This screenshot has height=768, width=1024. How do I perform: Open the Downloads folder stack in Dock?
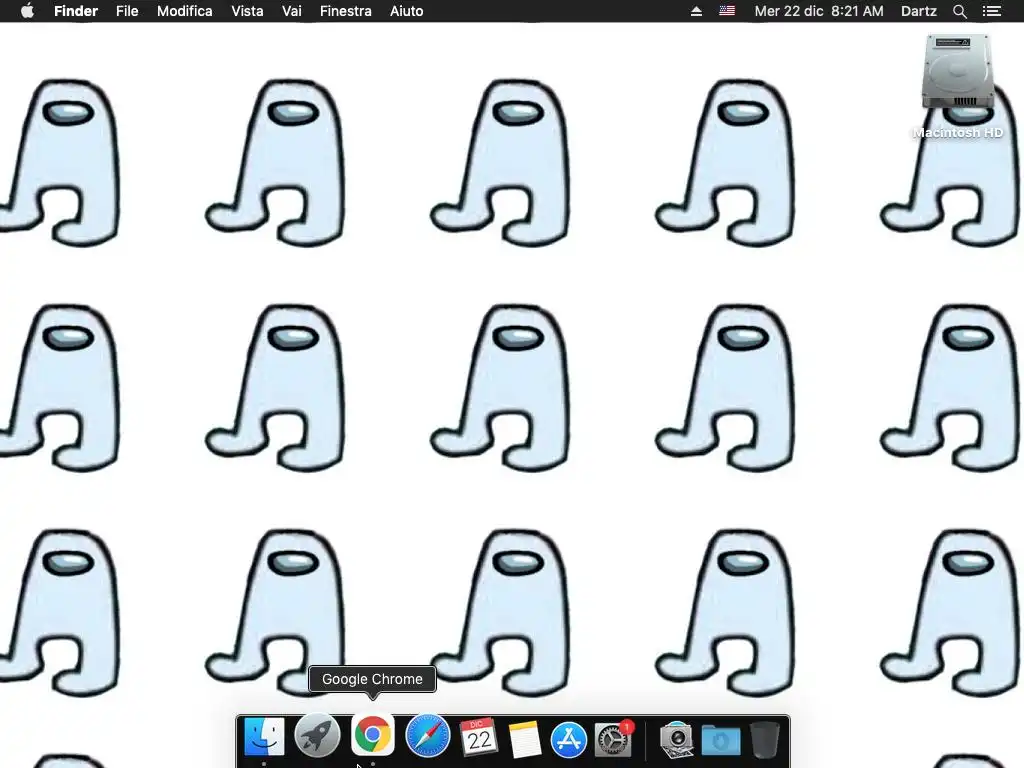pos(721,740)
